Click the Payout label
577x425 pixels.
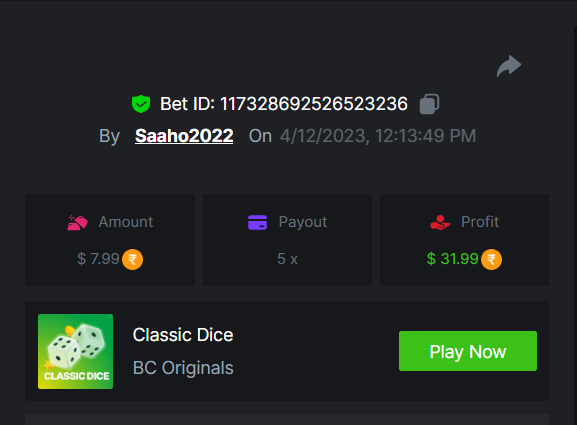click(303, 222)
